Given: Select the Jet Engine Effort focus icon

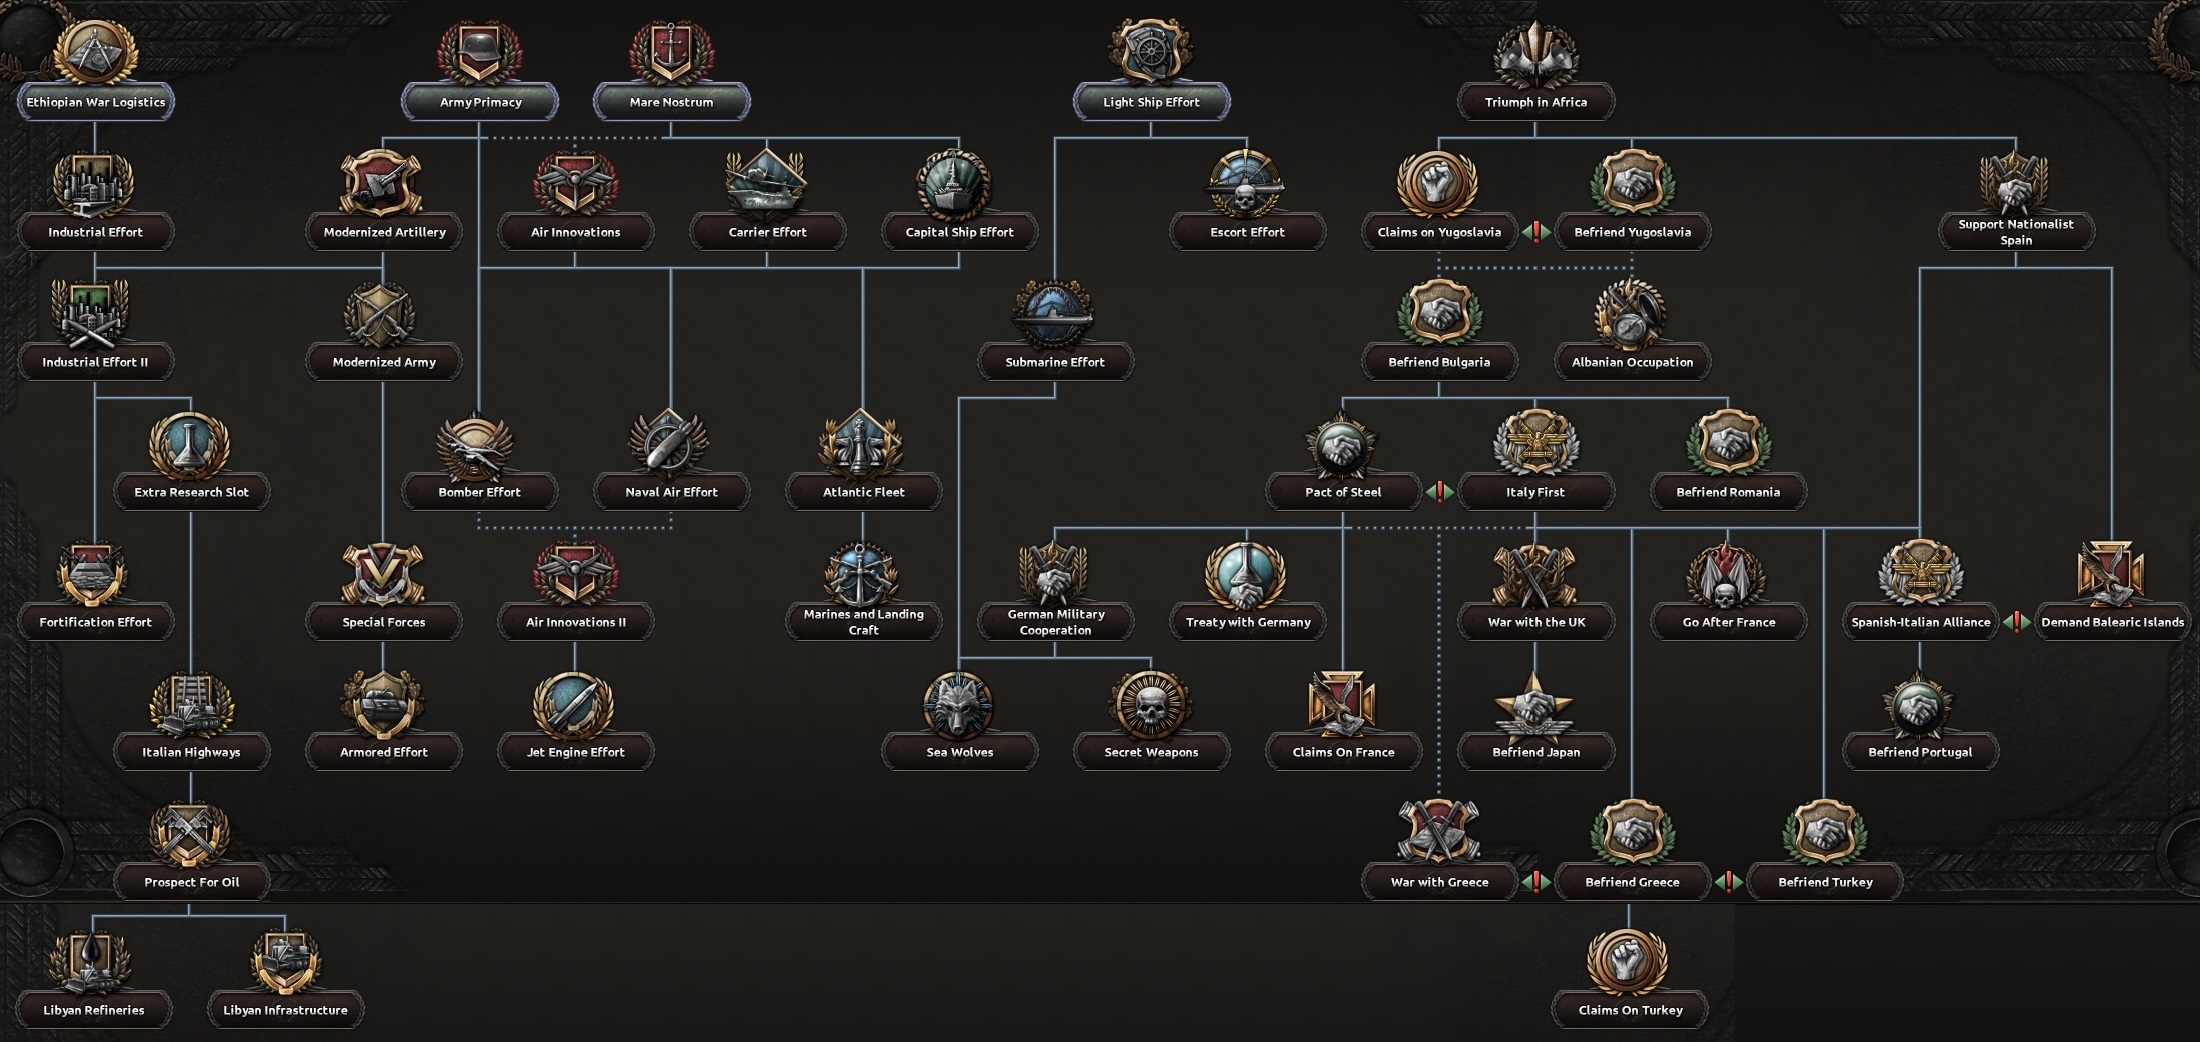Looking at the screenshot, I should pyautogui.click(x=575, y=705).
